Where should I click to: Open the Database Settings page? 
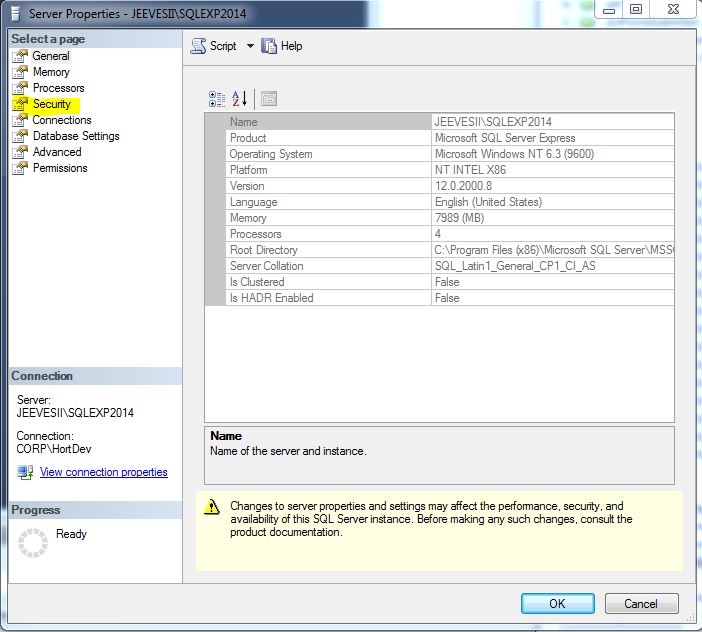tap(76, 136)
